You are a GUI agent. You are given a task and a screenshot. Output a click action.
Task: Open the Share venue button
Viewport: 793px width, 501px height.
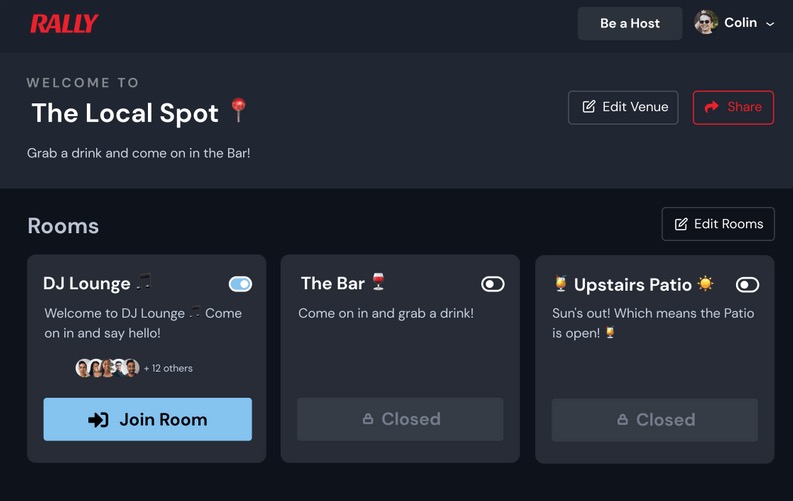(733, 107)
